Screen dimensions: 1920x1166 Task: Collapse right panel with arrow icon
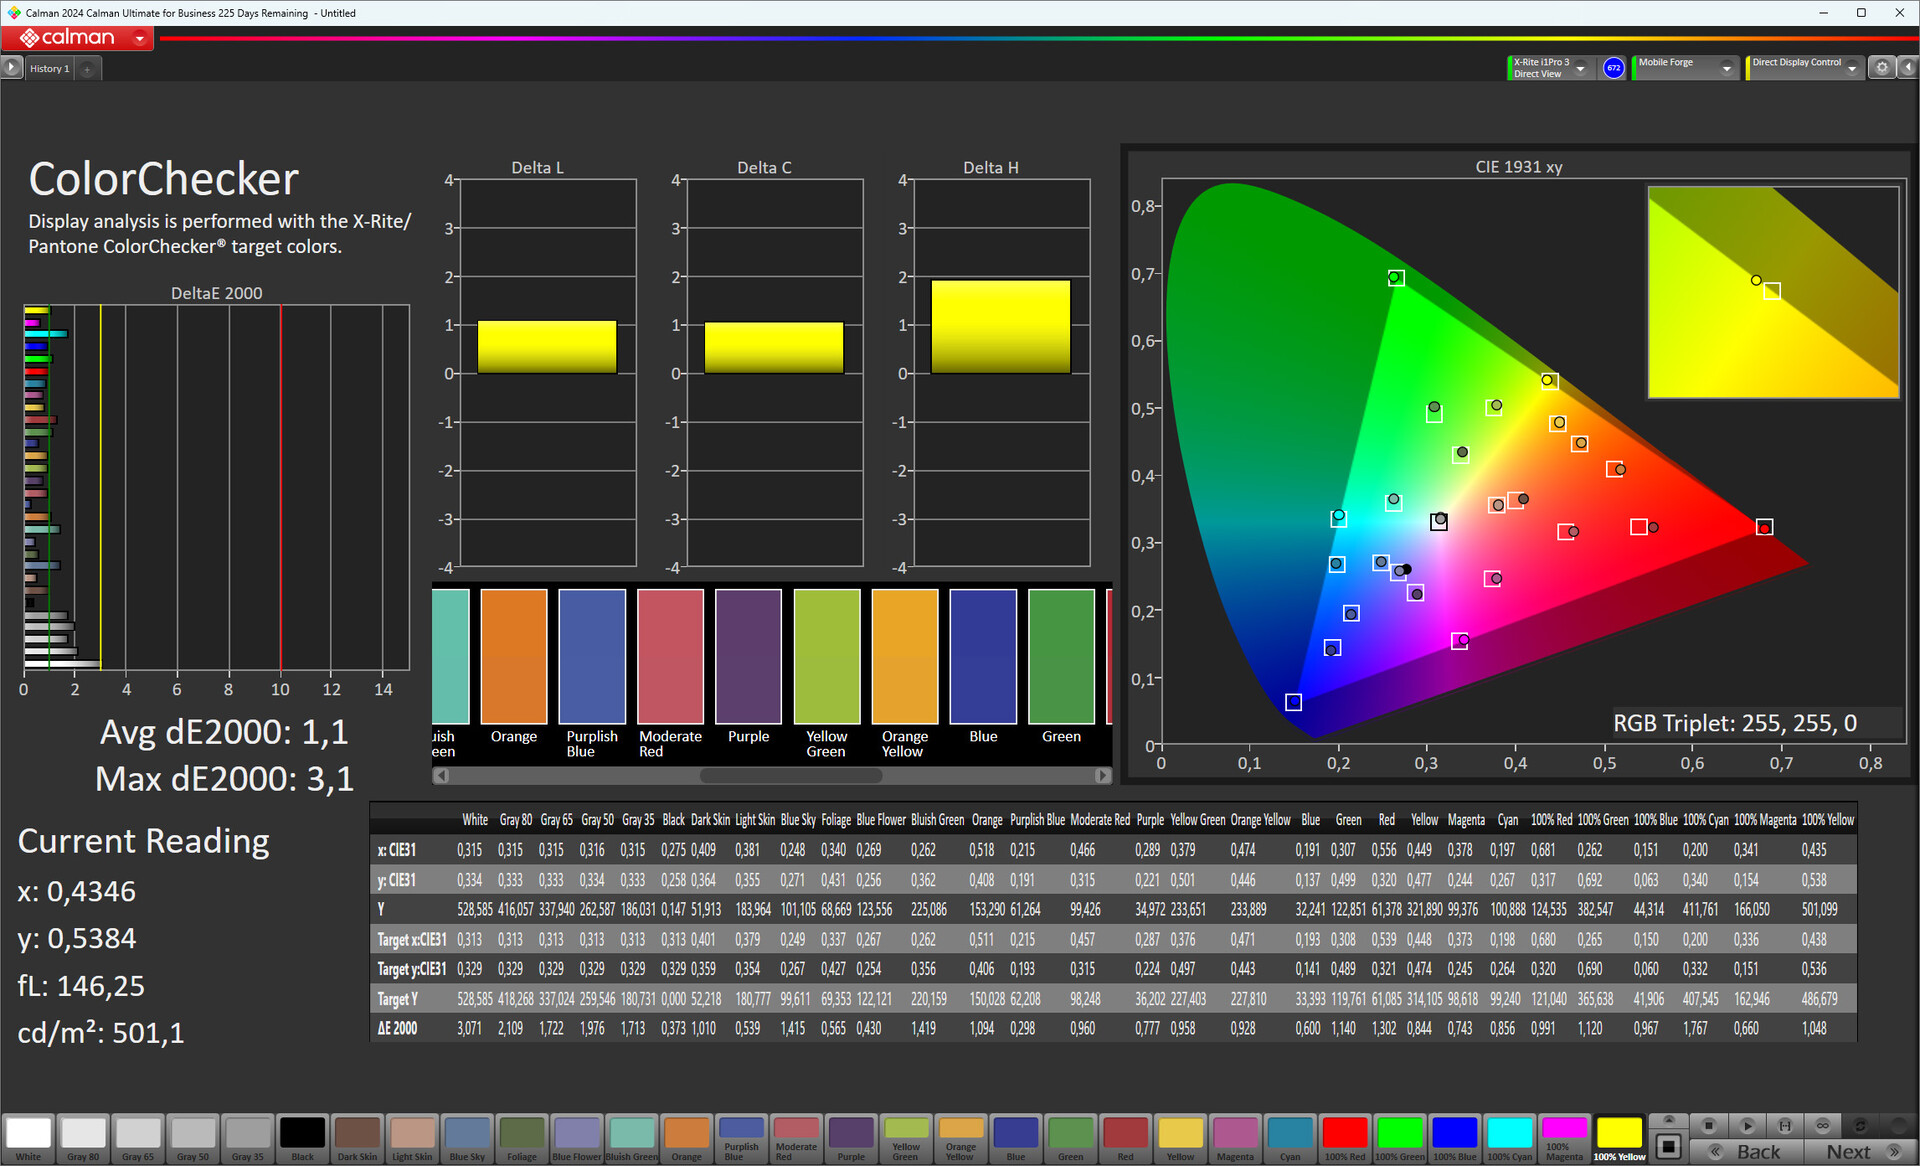tap(1908, 67)
